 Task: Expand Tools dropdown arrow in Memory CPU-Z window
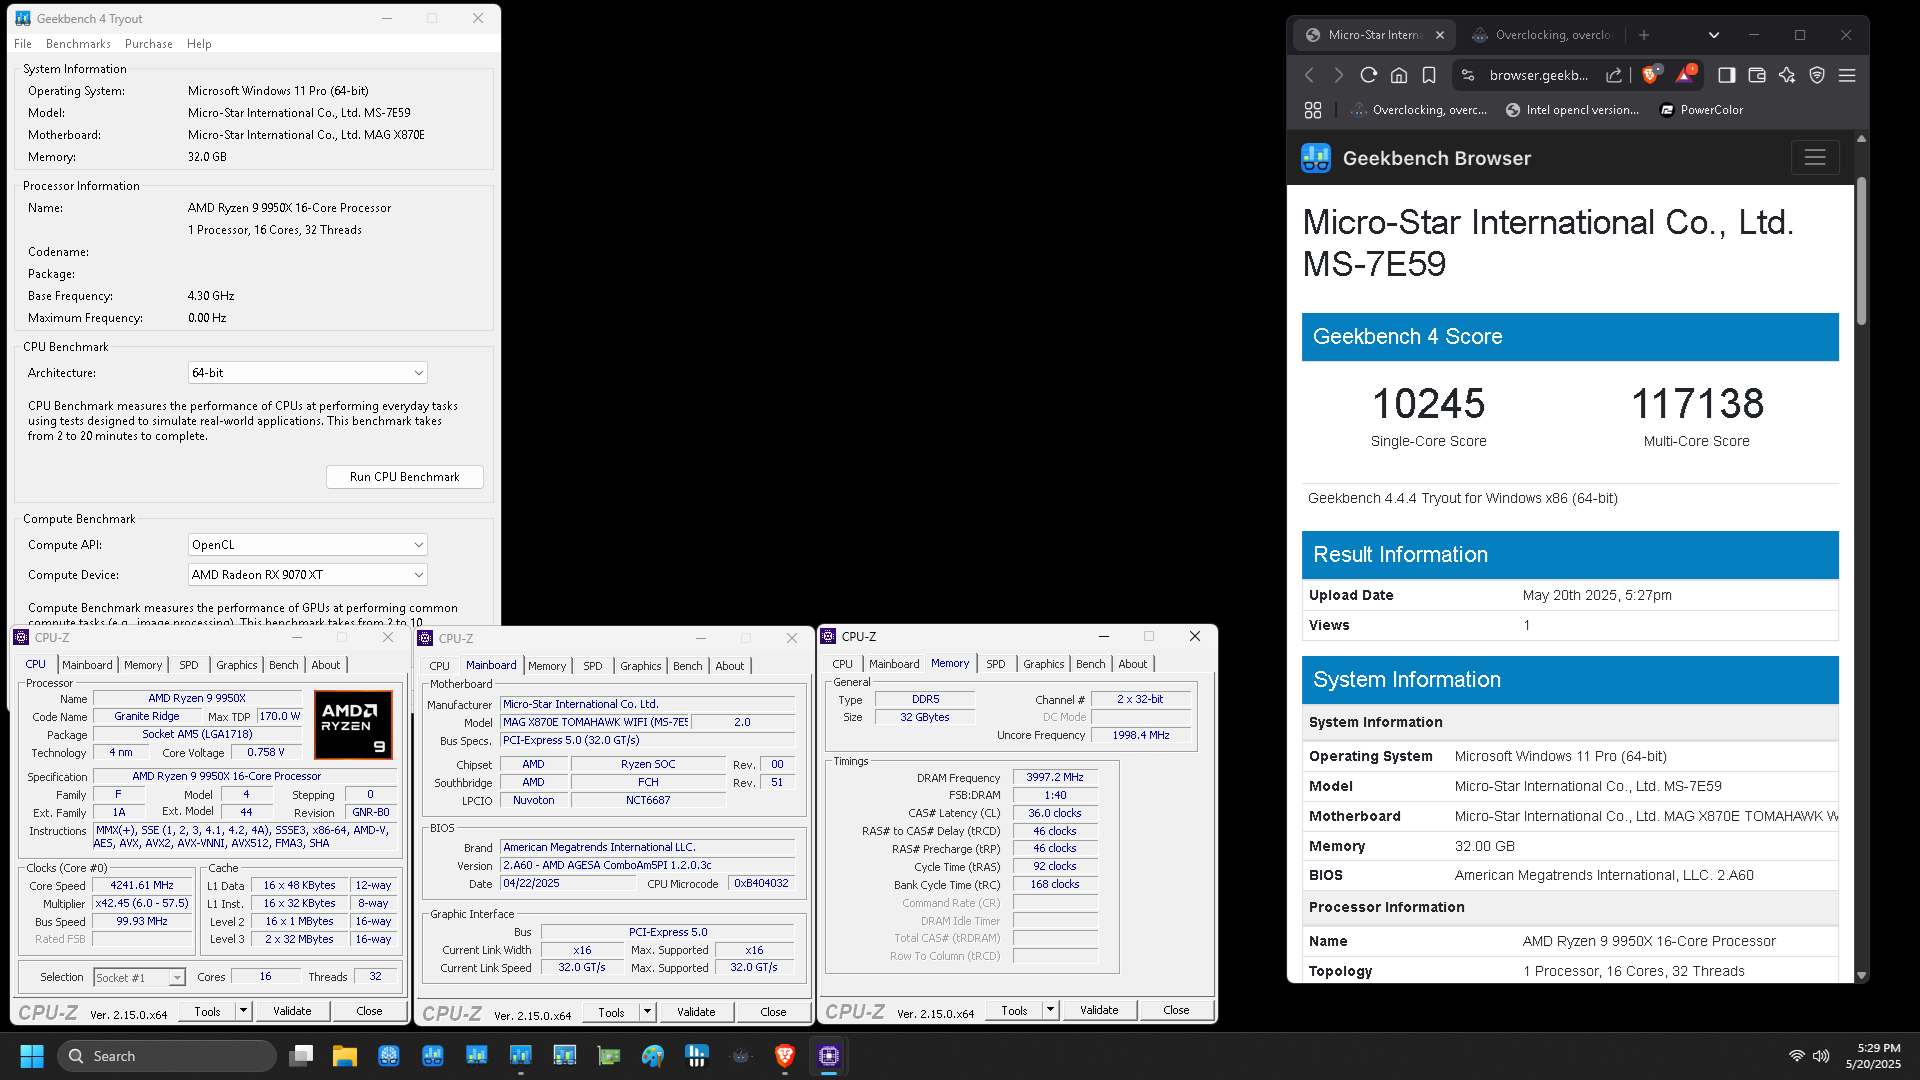click(1050, 1010)
